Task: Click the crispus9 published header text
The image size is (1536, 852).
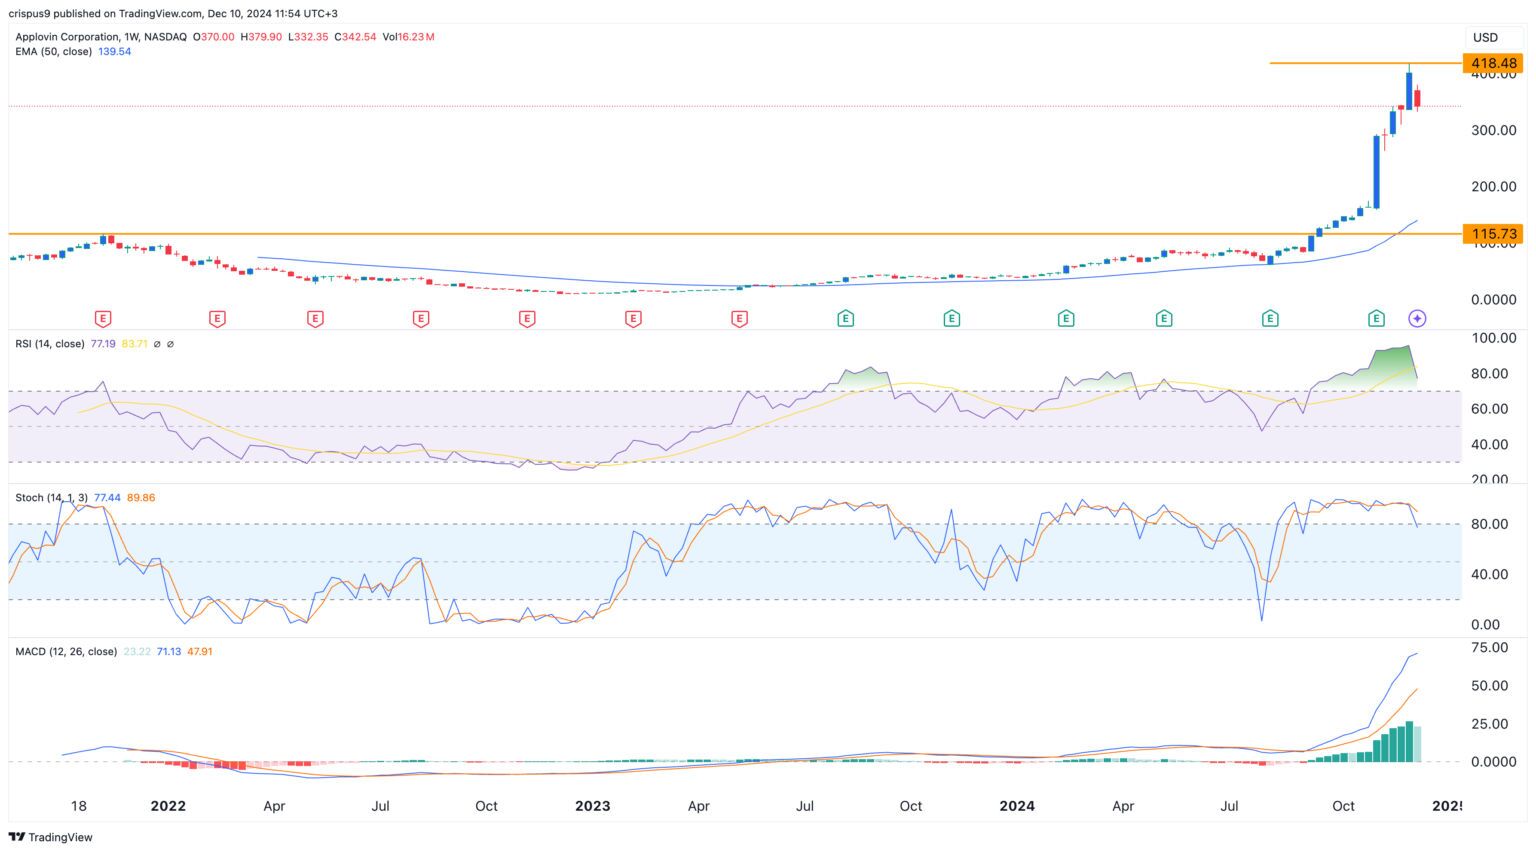Action: pos(173,14)
